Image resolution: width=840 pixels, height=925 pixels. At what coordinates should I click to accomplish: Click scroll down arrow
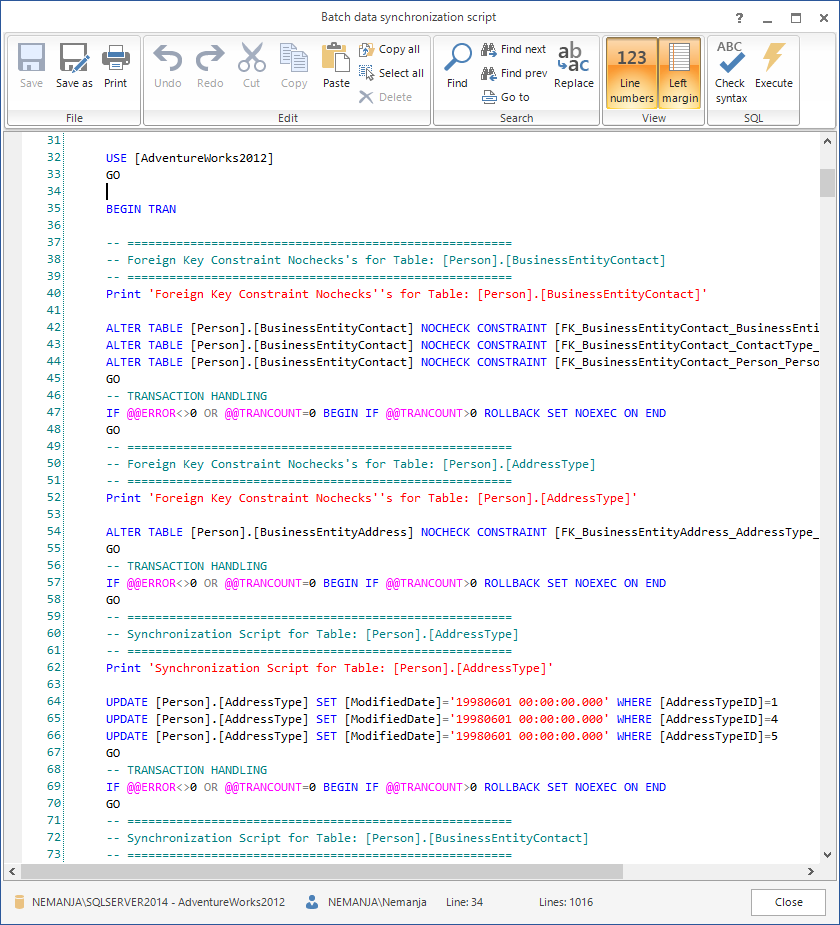click(x=827, y=855)
